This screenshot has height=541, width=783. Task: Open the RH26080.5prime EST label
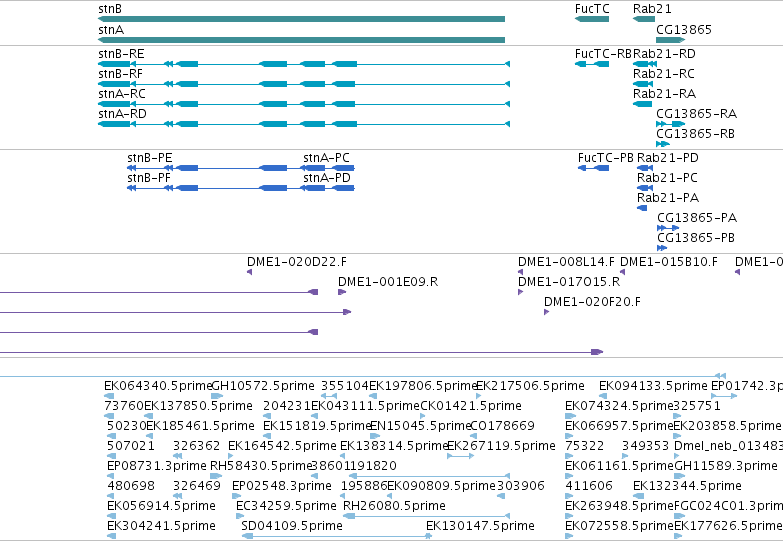tap(394, 506)
